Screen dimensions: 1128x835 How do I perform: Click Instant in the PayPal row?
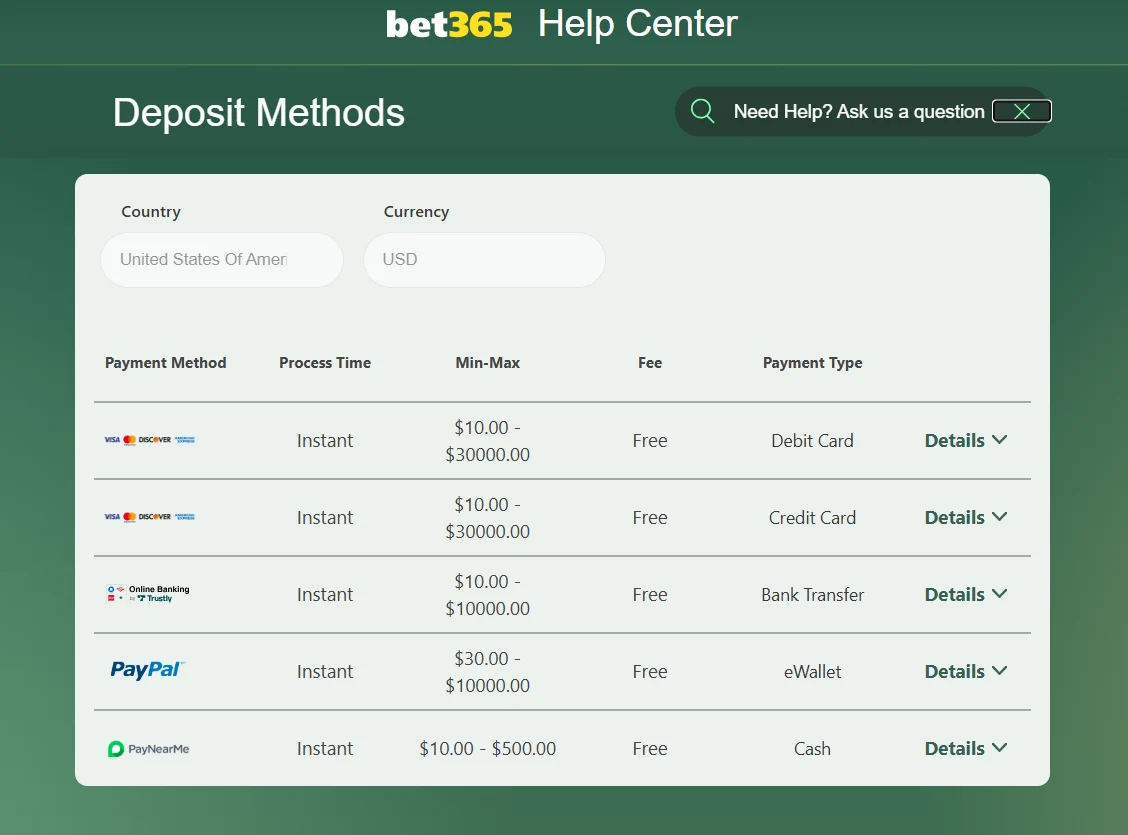(325, 671)
